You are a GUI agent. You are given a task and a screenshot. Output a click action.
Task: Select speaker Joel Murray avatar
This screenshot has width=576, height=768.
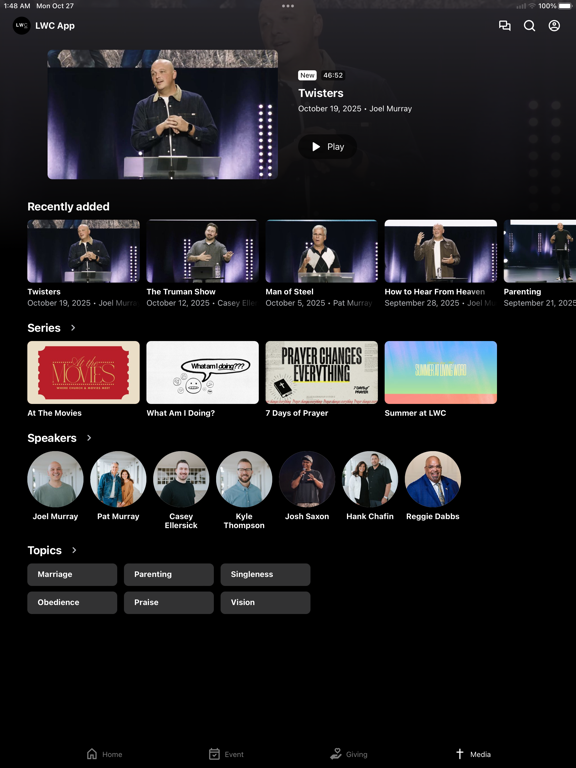[x=55, y=479]
